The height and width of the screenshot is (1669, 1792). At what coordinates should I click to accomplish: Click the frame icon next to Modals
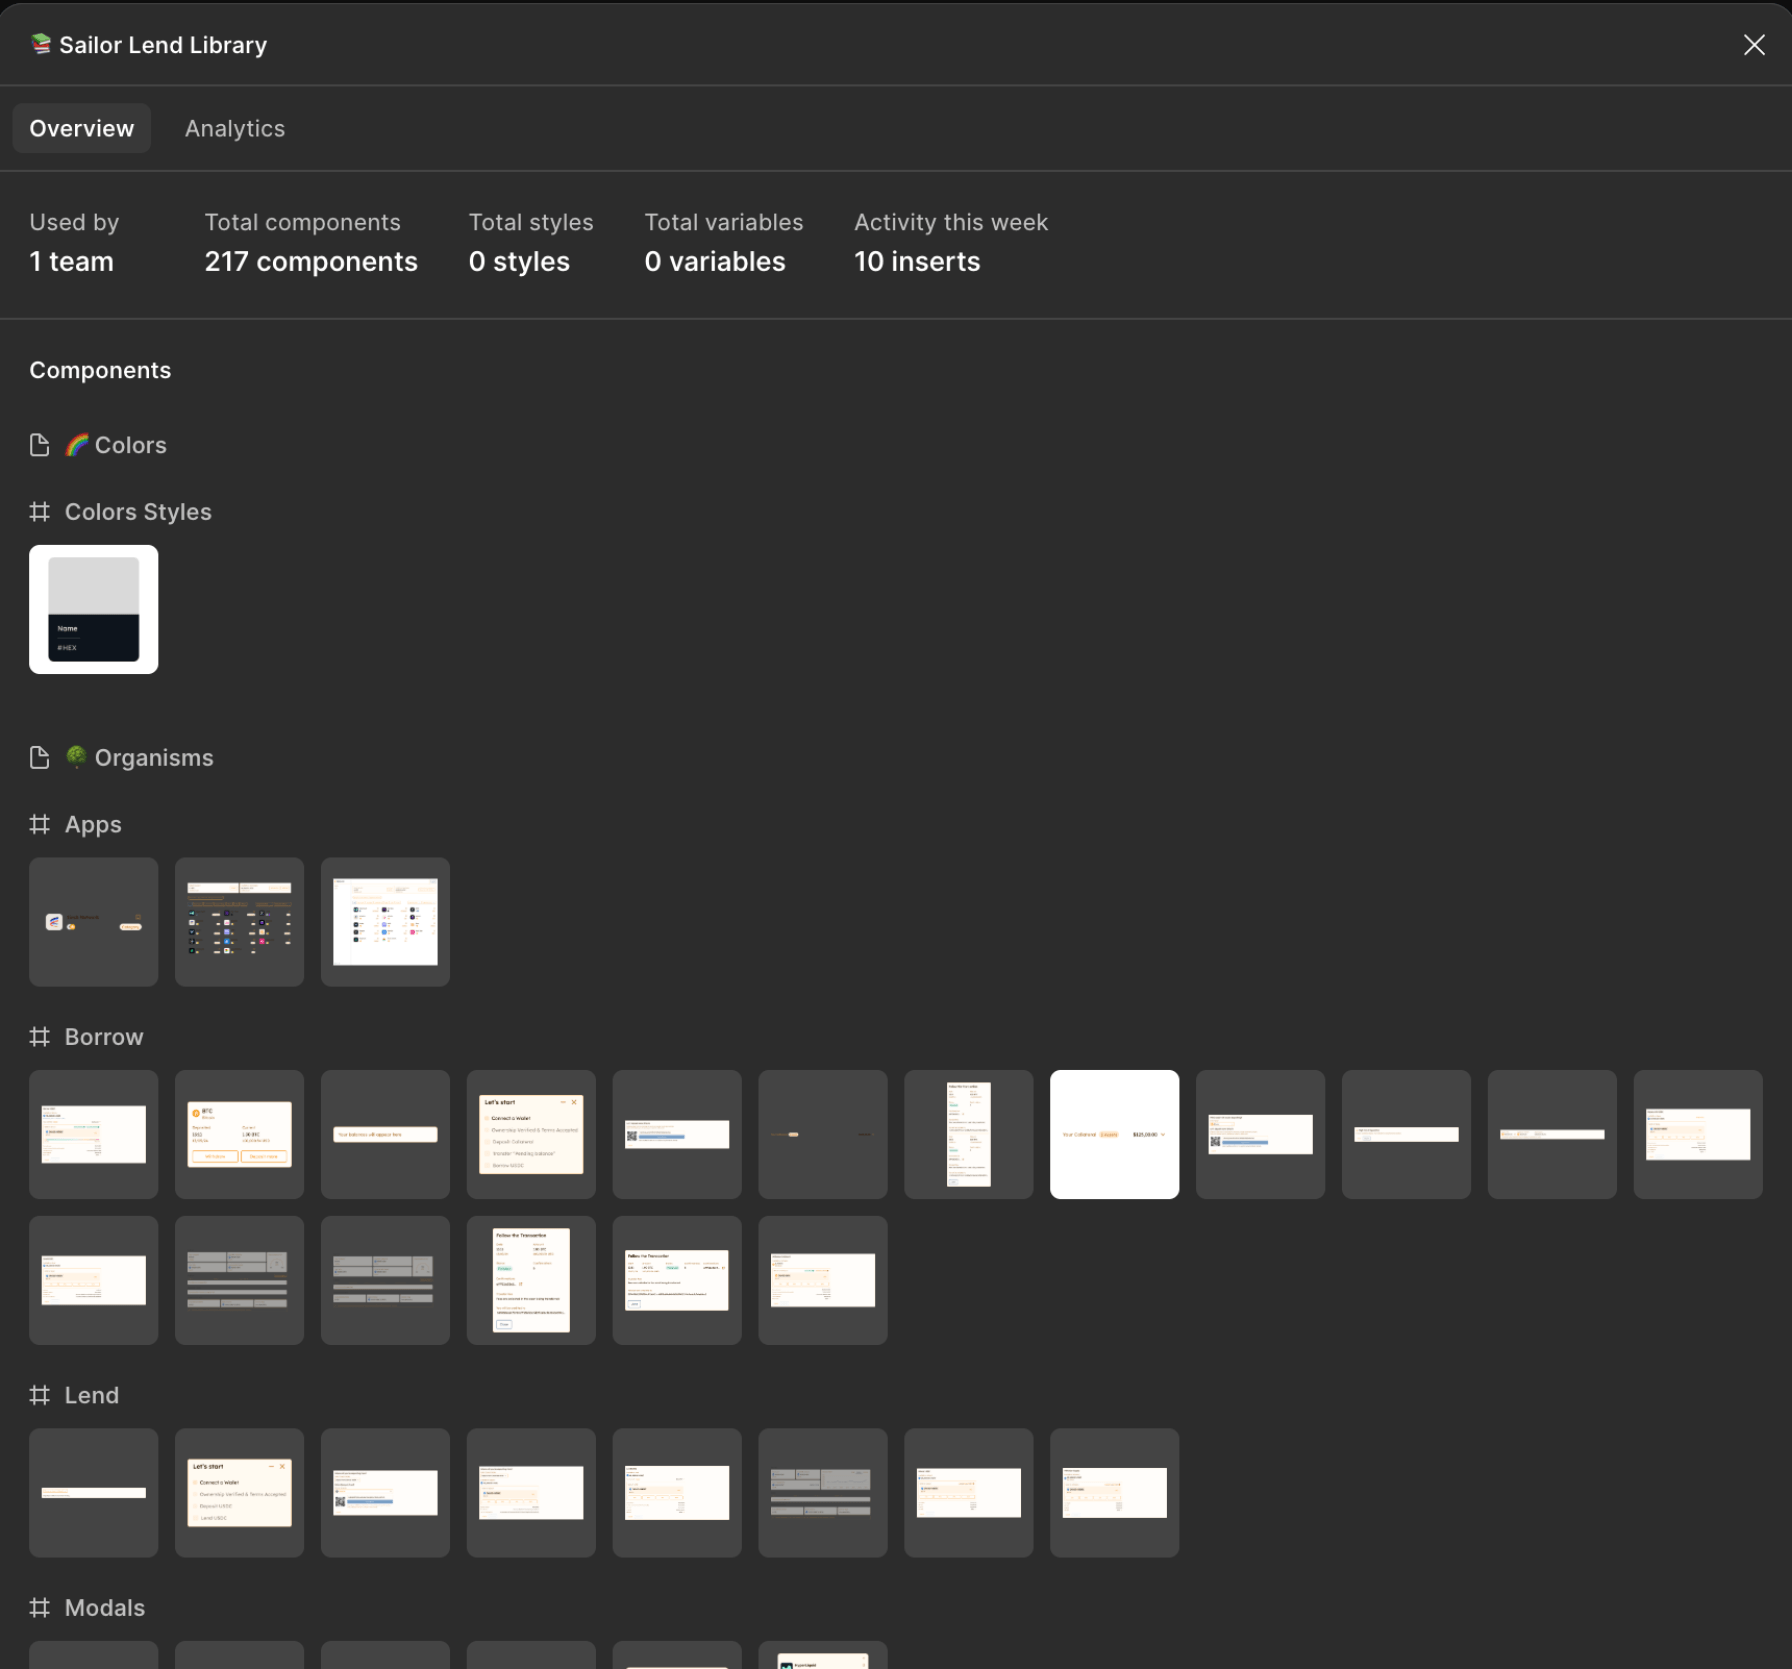[40, 1607]
